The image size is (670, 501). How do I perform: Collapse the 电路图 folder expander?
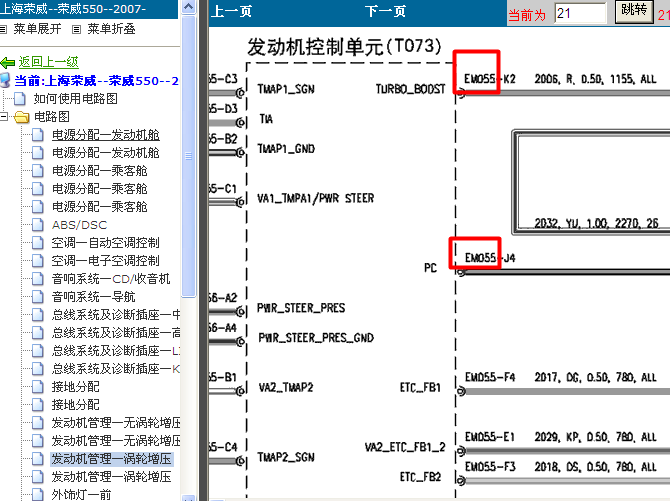(x=4, y=116)
